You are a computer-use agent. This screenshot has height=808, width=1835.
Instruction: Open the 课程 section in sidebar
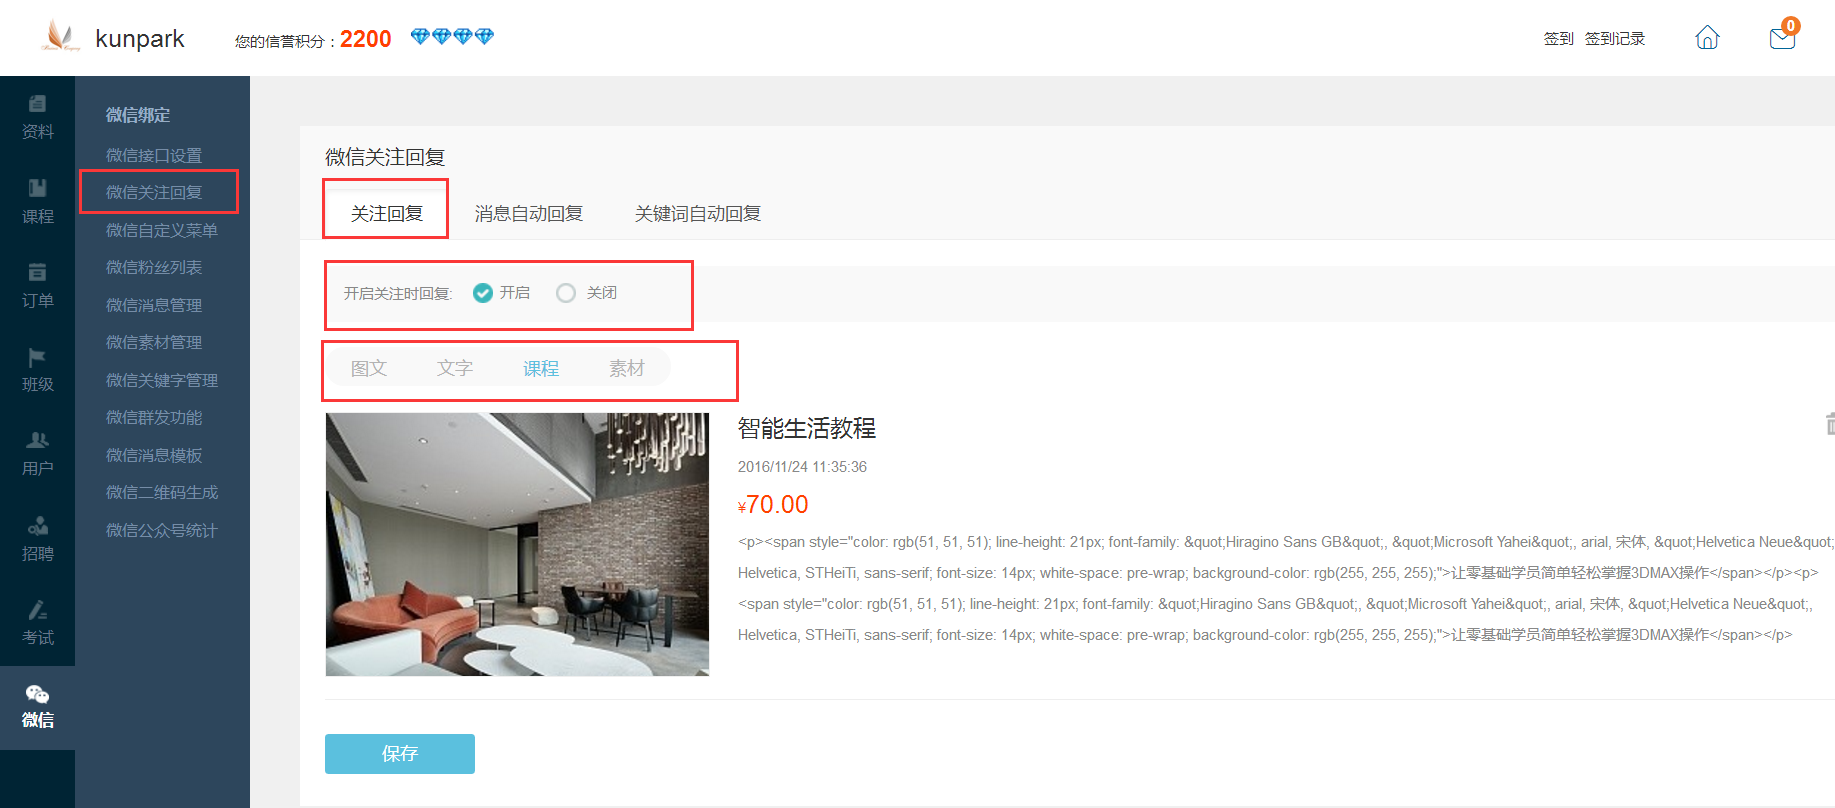pyautogui.click(x=37, y=201)
